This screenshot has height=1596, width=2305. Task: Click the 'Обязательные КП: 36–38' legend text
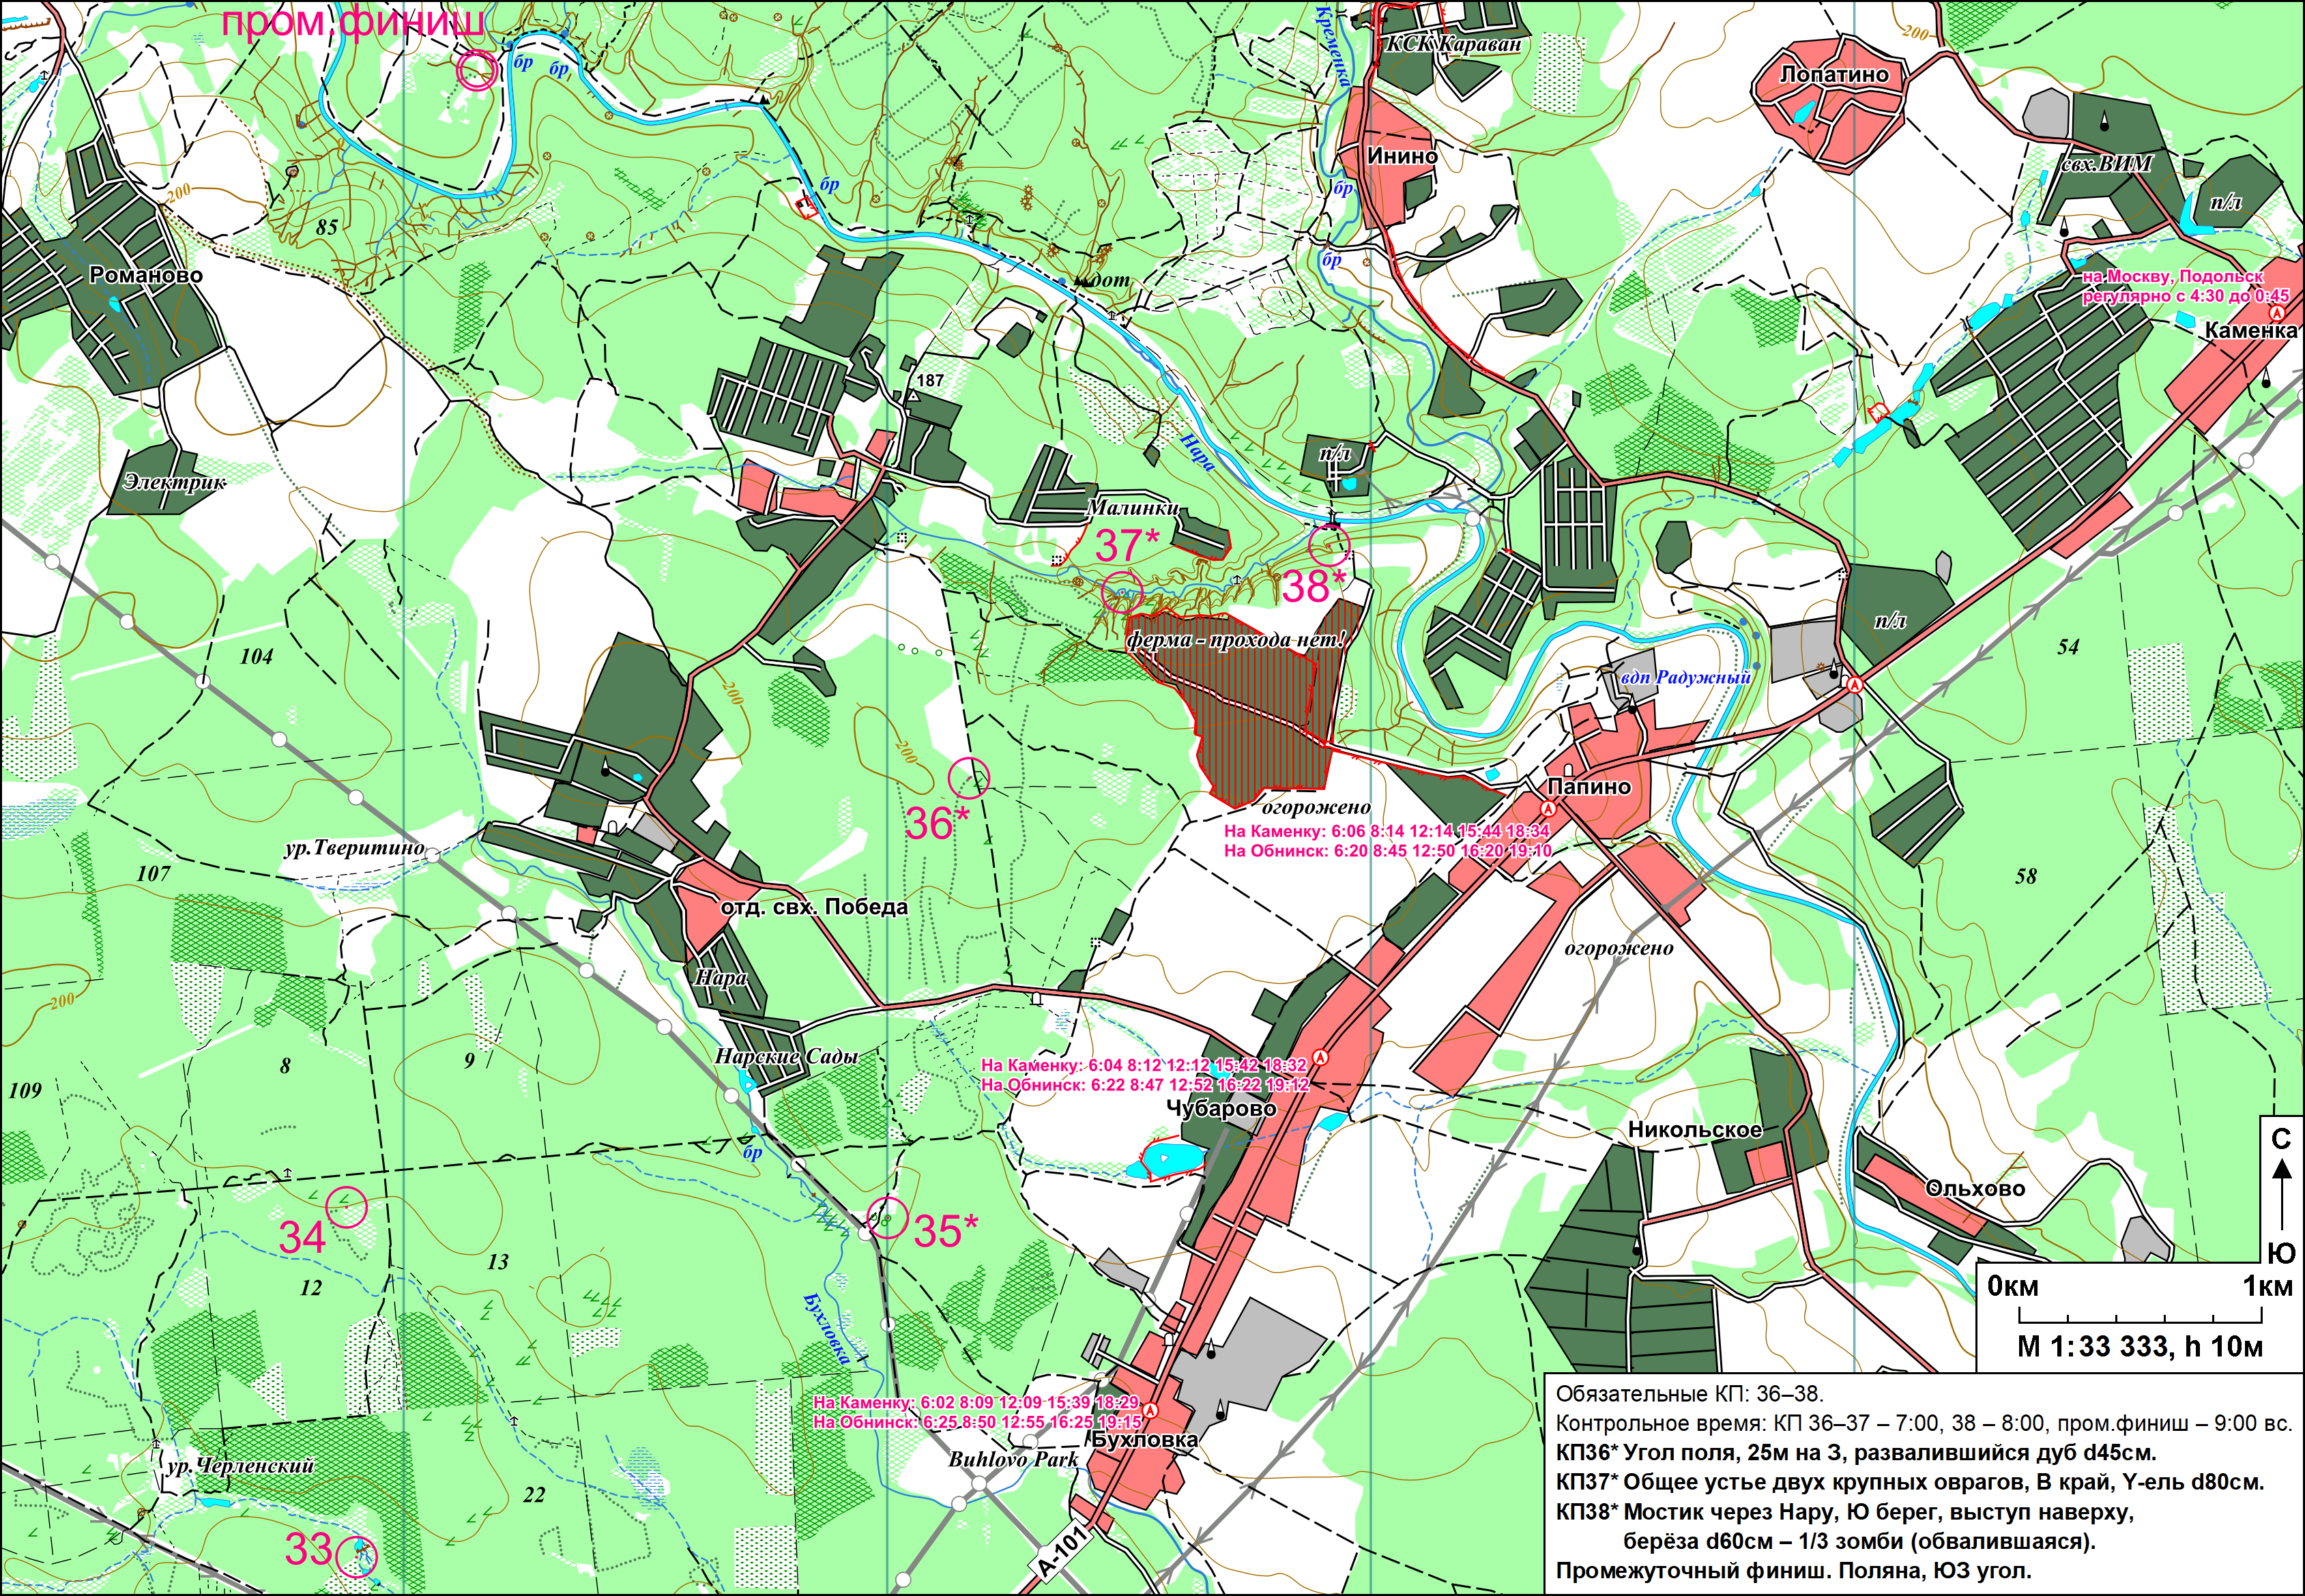point(1689,1394)
